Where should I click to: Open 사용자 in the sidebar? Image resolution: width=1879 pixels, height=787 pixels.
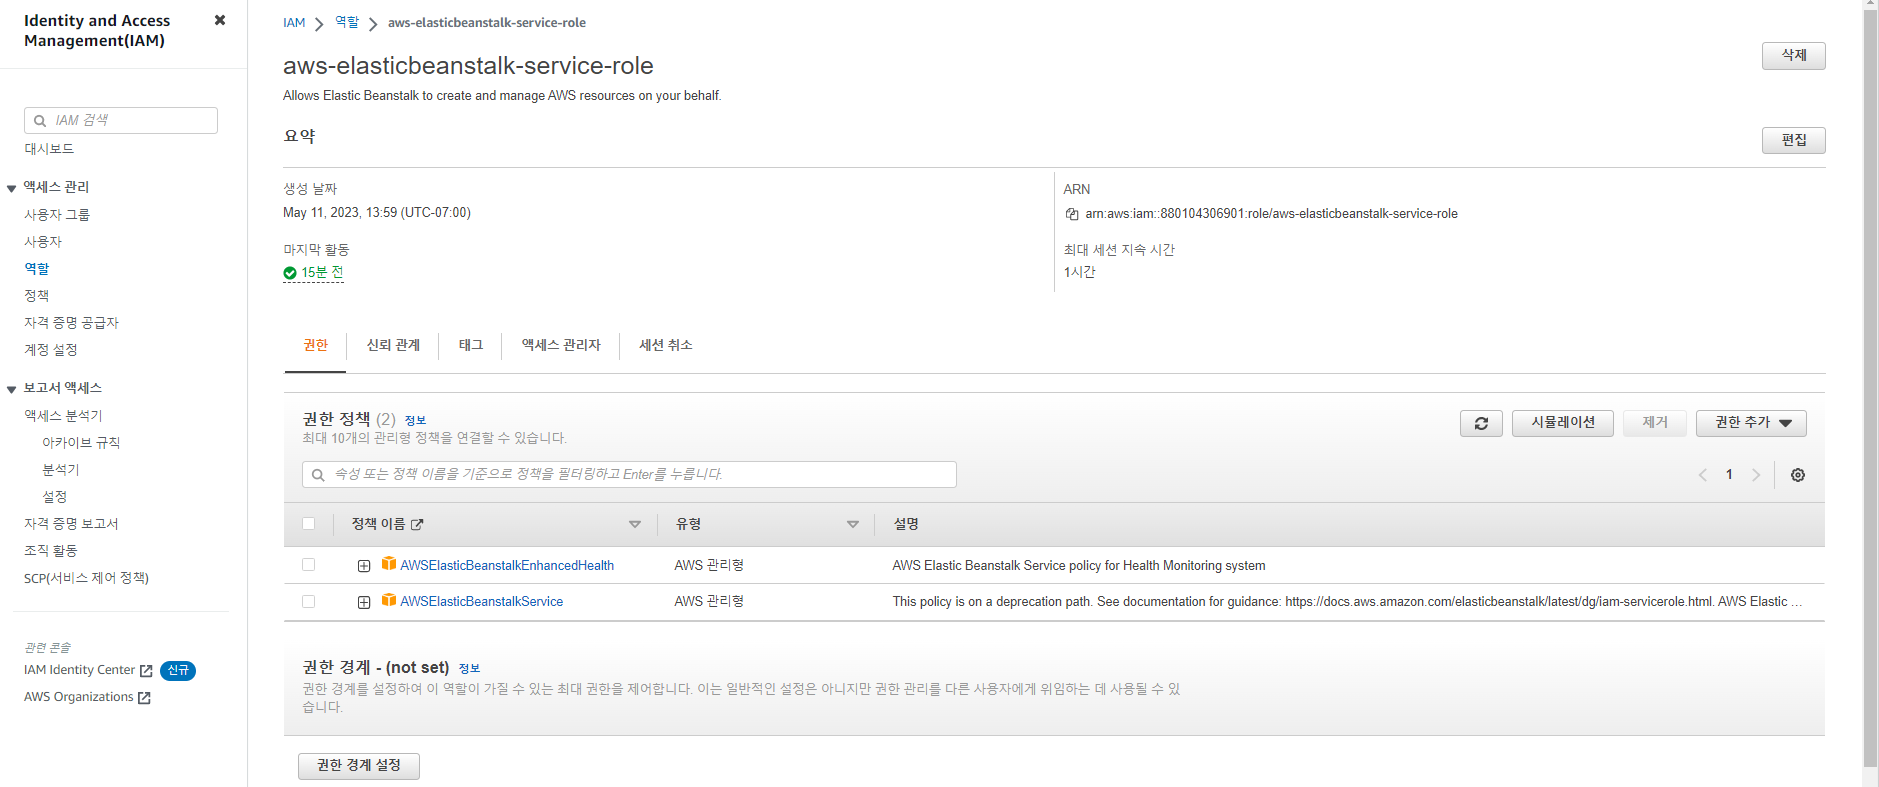[x=43, y=242]
